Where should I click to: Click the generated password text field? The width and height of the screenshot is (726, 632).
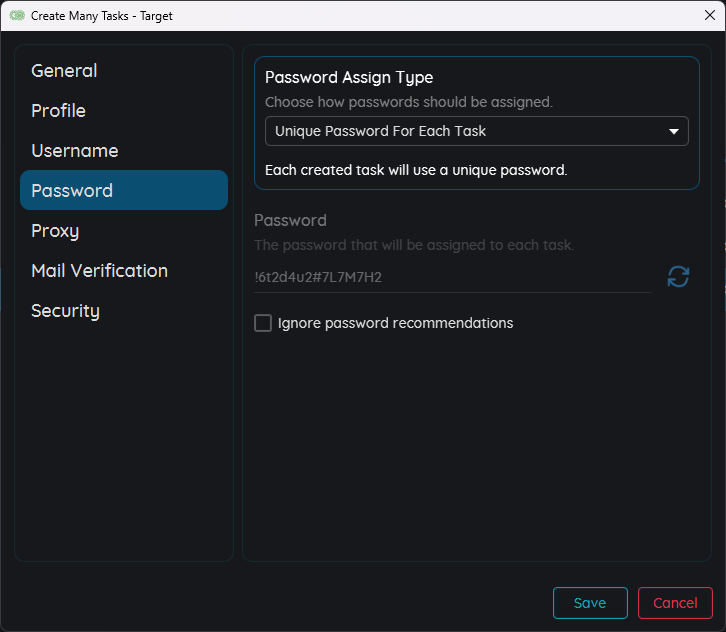coord(450,277)
